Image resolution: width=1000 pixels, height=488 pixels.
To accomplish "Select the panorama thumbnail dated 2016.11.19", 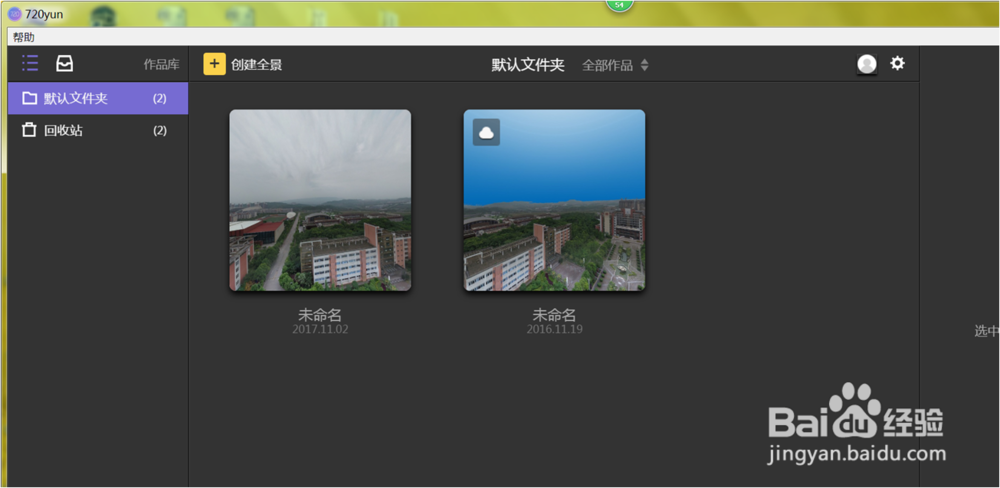I will [x=554, y=200].
